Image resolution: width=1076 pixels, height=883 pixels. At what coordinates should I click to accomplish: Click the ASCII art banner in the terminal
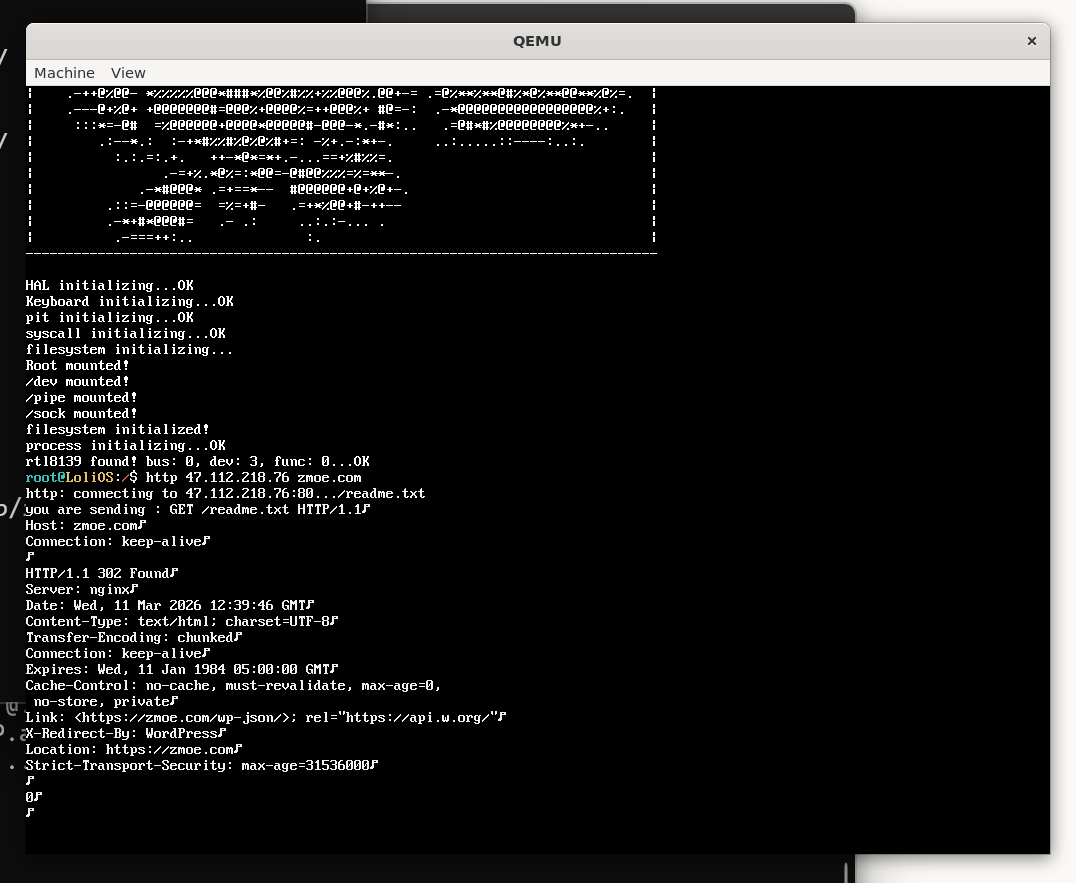340,165
